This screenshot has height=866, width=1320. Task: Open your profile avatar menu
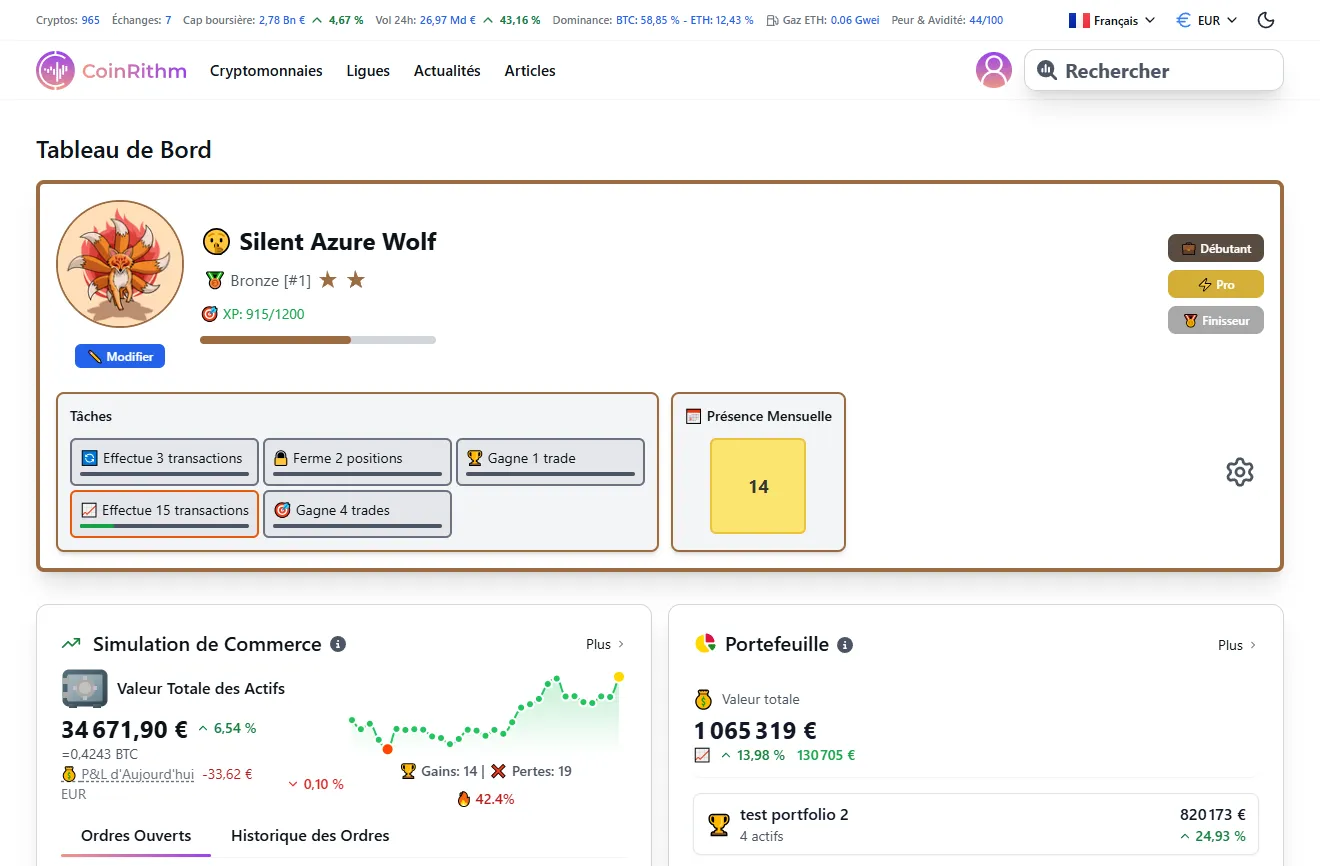[x=993, y=70]
